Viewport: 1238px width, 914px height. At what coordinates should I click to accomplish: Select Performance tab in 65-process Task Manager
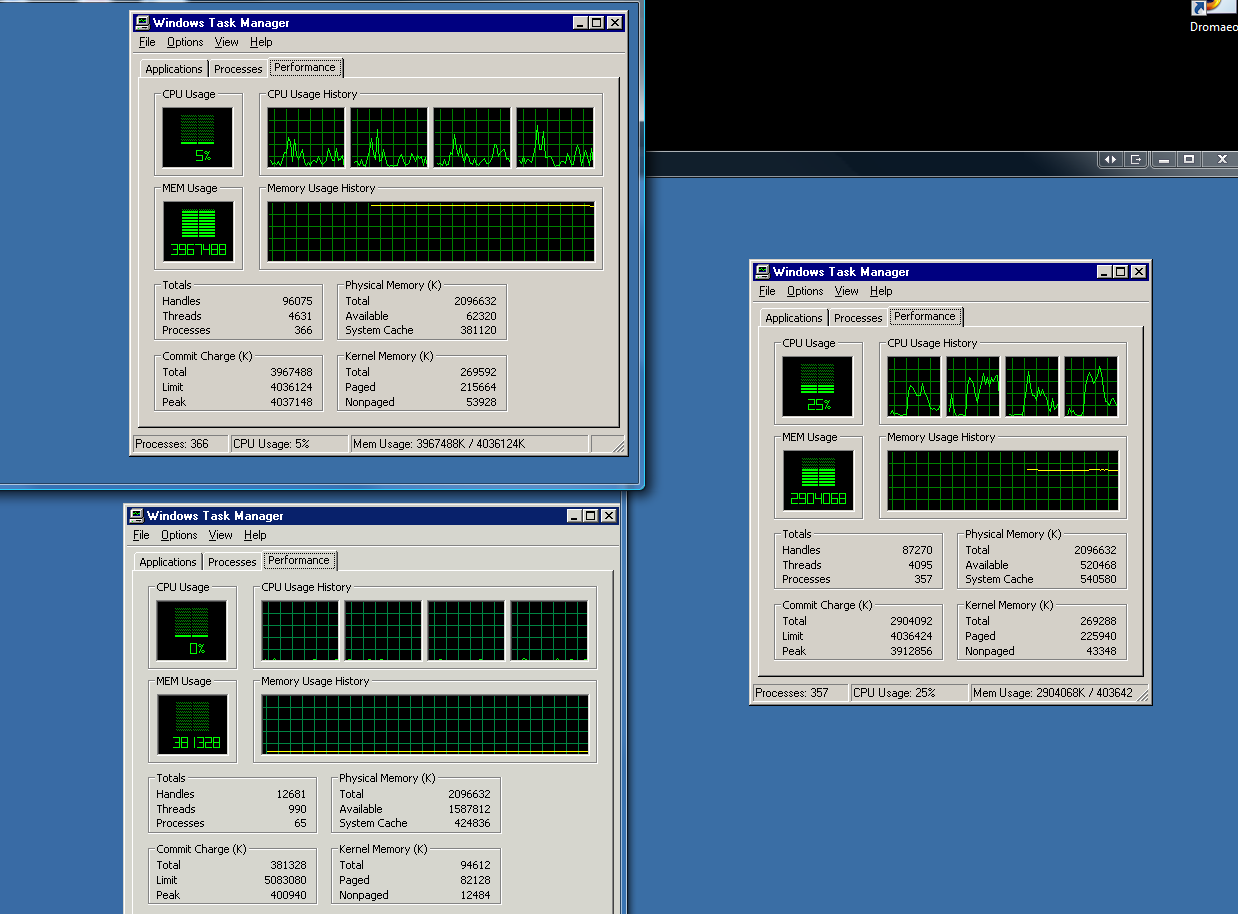(x=299, y=560)
